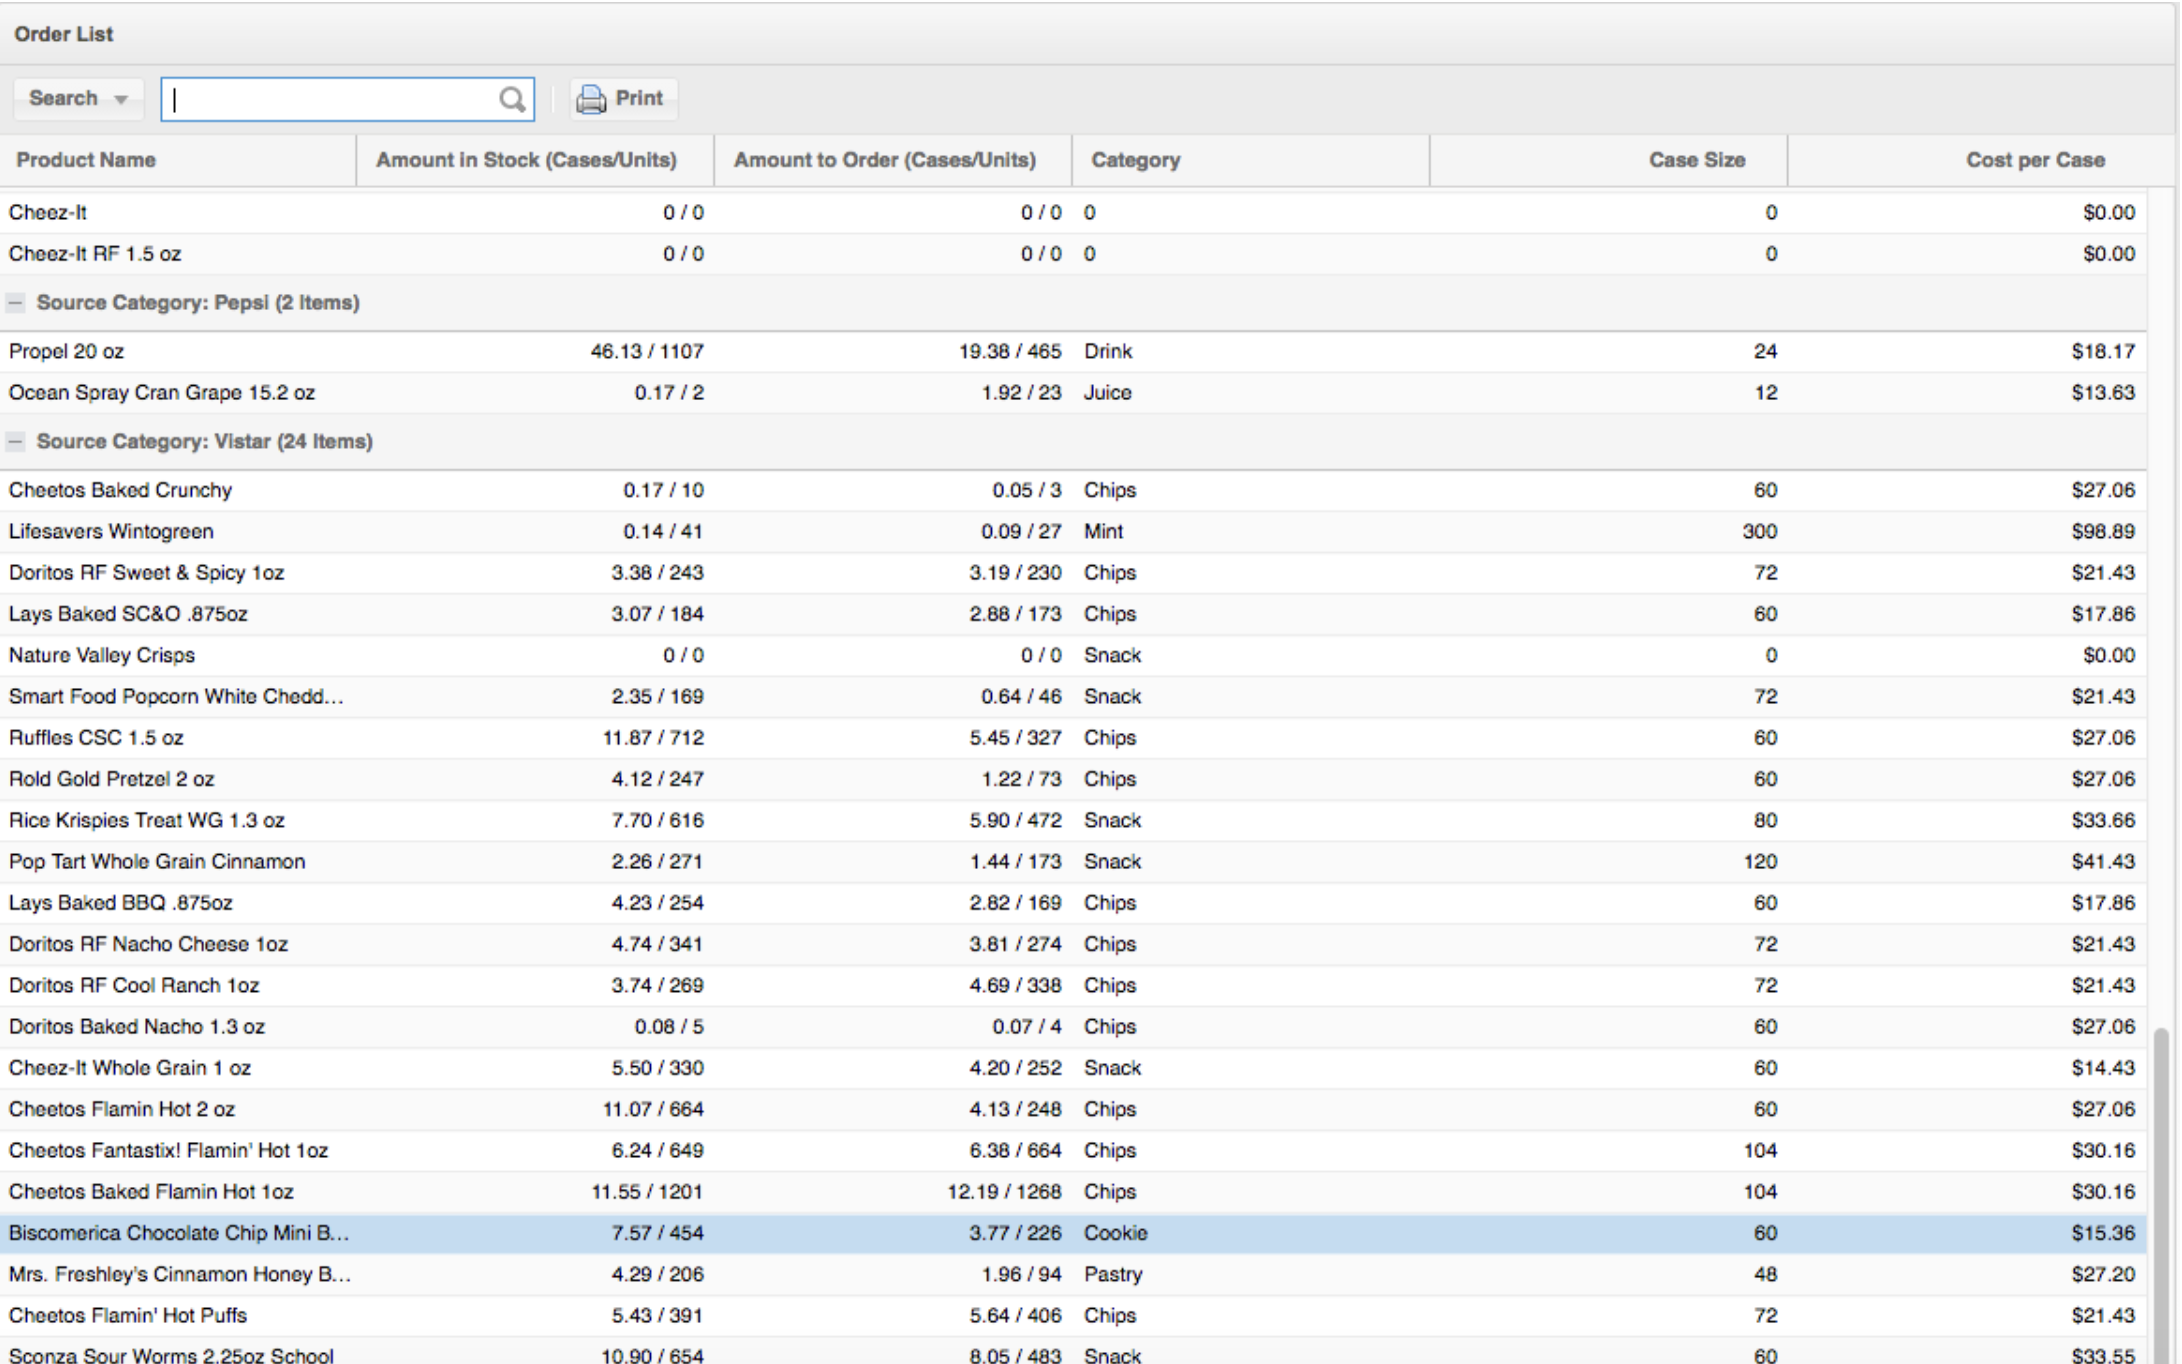Select Doritos Baked Nacho 1.3 oz row
This screenshot has width=2182, height=1364.
click(x=1073, y=1026)
